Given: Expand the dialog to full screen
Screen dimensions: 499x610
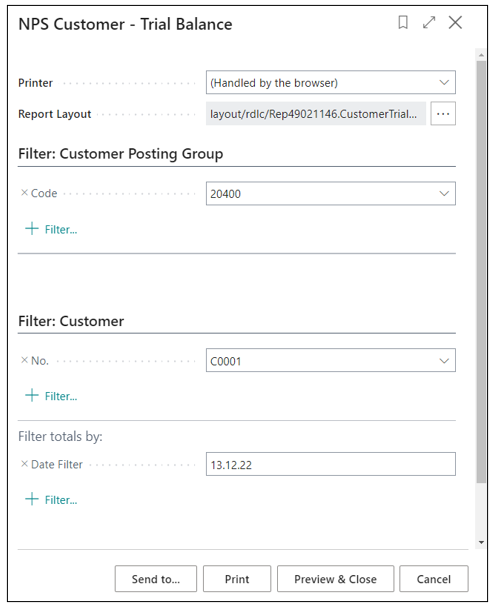Looking at the screenshot, I should (429, 23).
